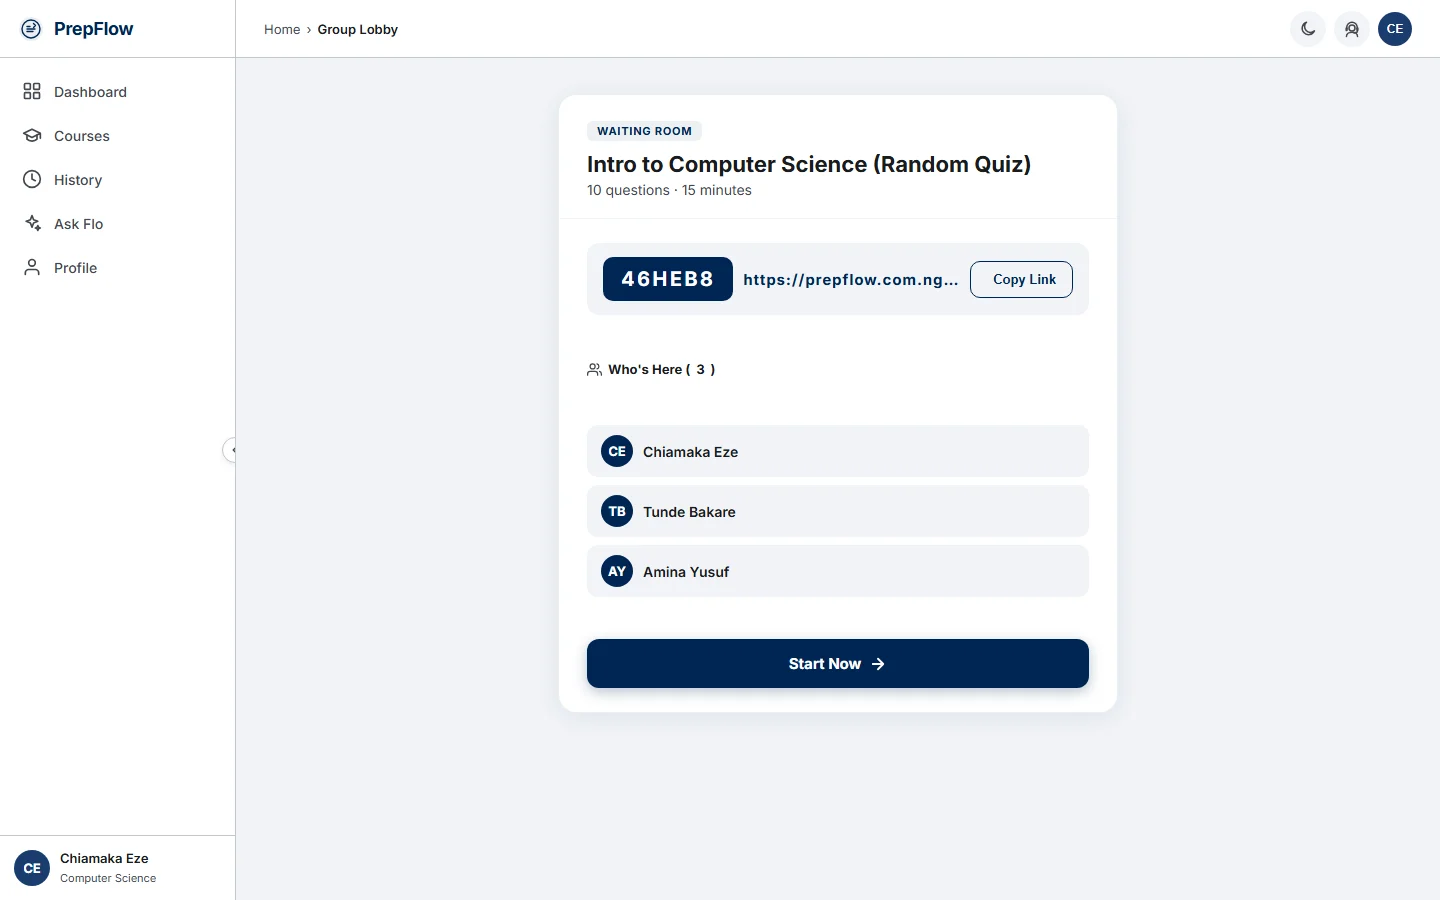The height and width of the screenshot is (900, 1440).
Task: Click the PrepFlow brand name
Action: [x=94, y=29]
